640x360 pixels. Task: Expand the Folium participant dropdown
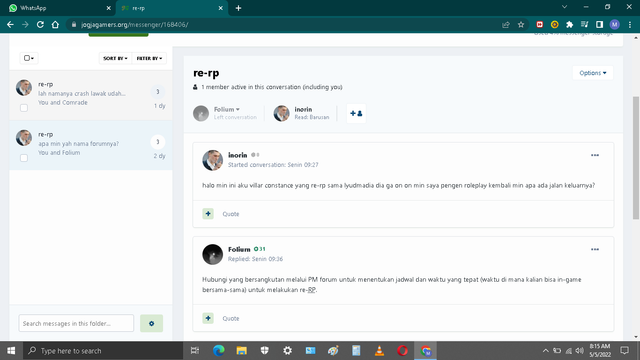click(x=227, y=109)
